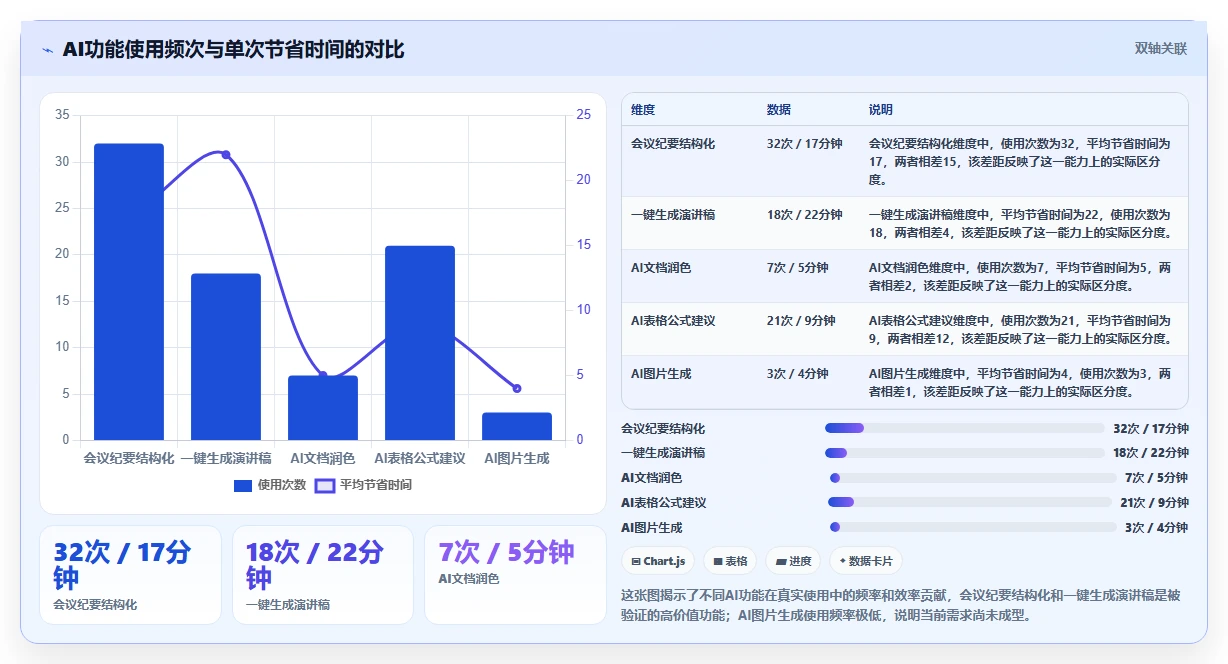Click x-axis label 会议纪要结构化
This screenshot has height=664, width=1228.
tap(129, 458)
